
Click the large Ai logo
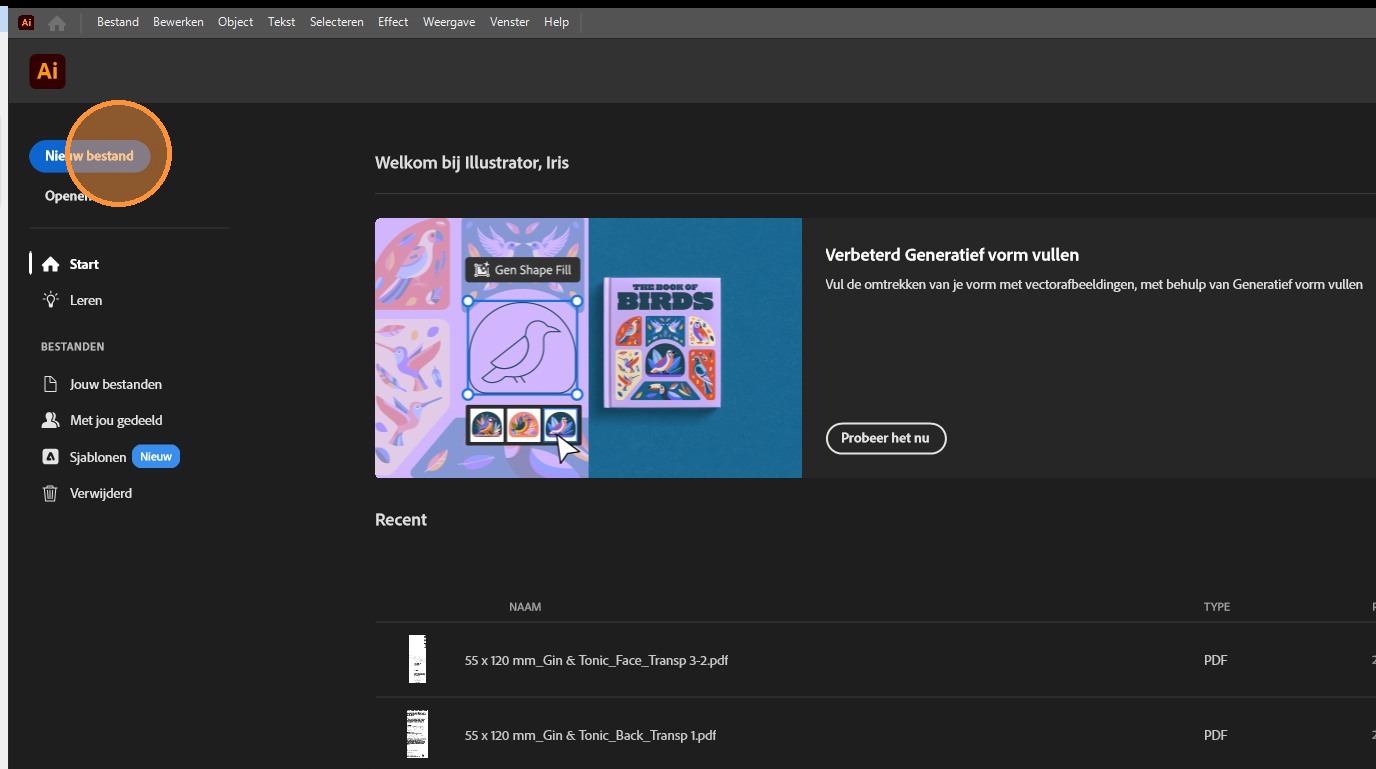(x=47, y=71)
